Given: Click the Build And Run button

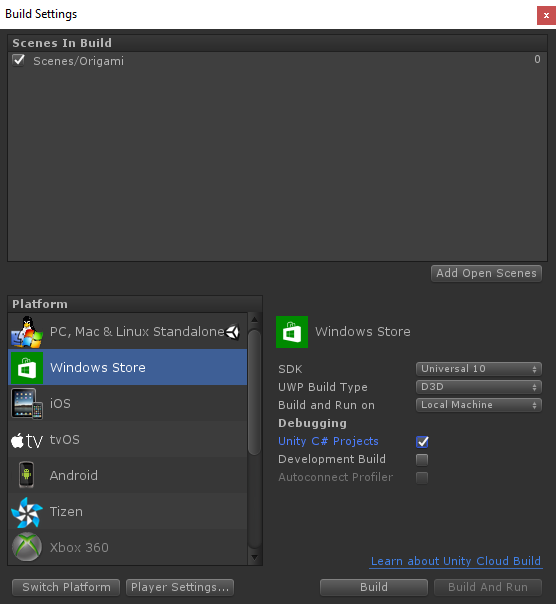Looking at the screenshot, I should coord(488,587).
